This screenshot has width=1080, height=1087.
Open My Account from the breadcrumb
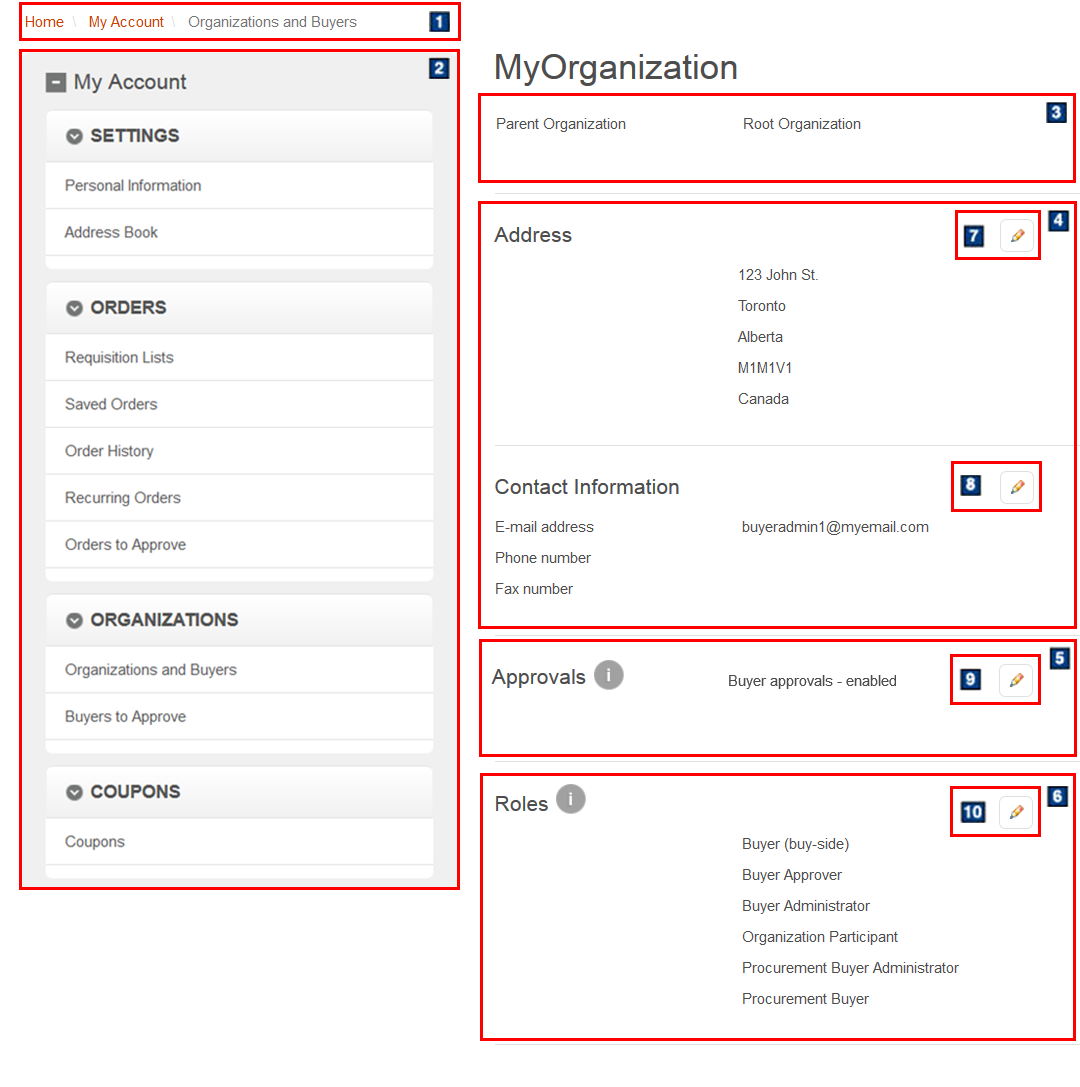[x=126, y=21]
